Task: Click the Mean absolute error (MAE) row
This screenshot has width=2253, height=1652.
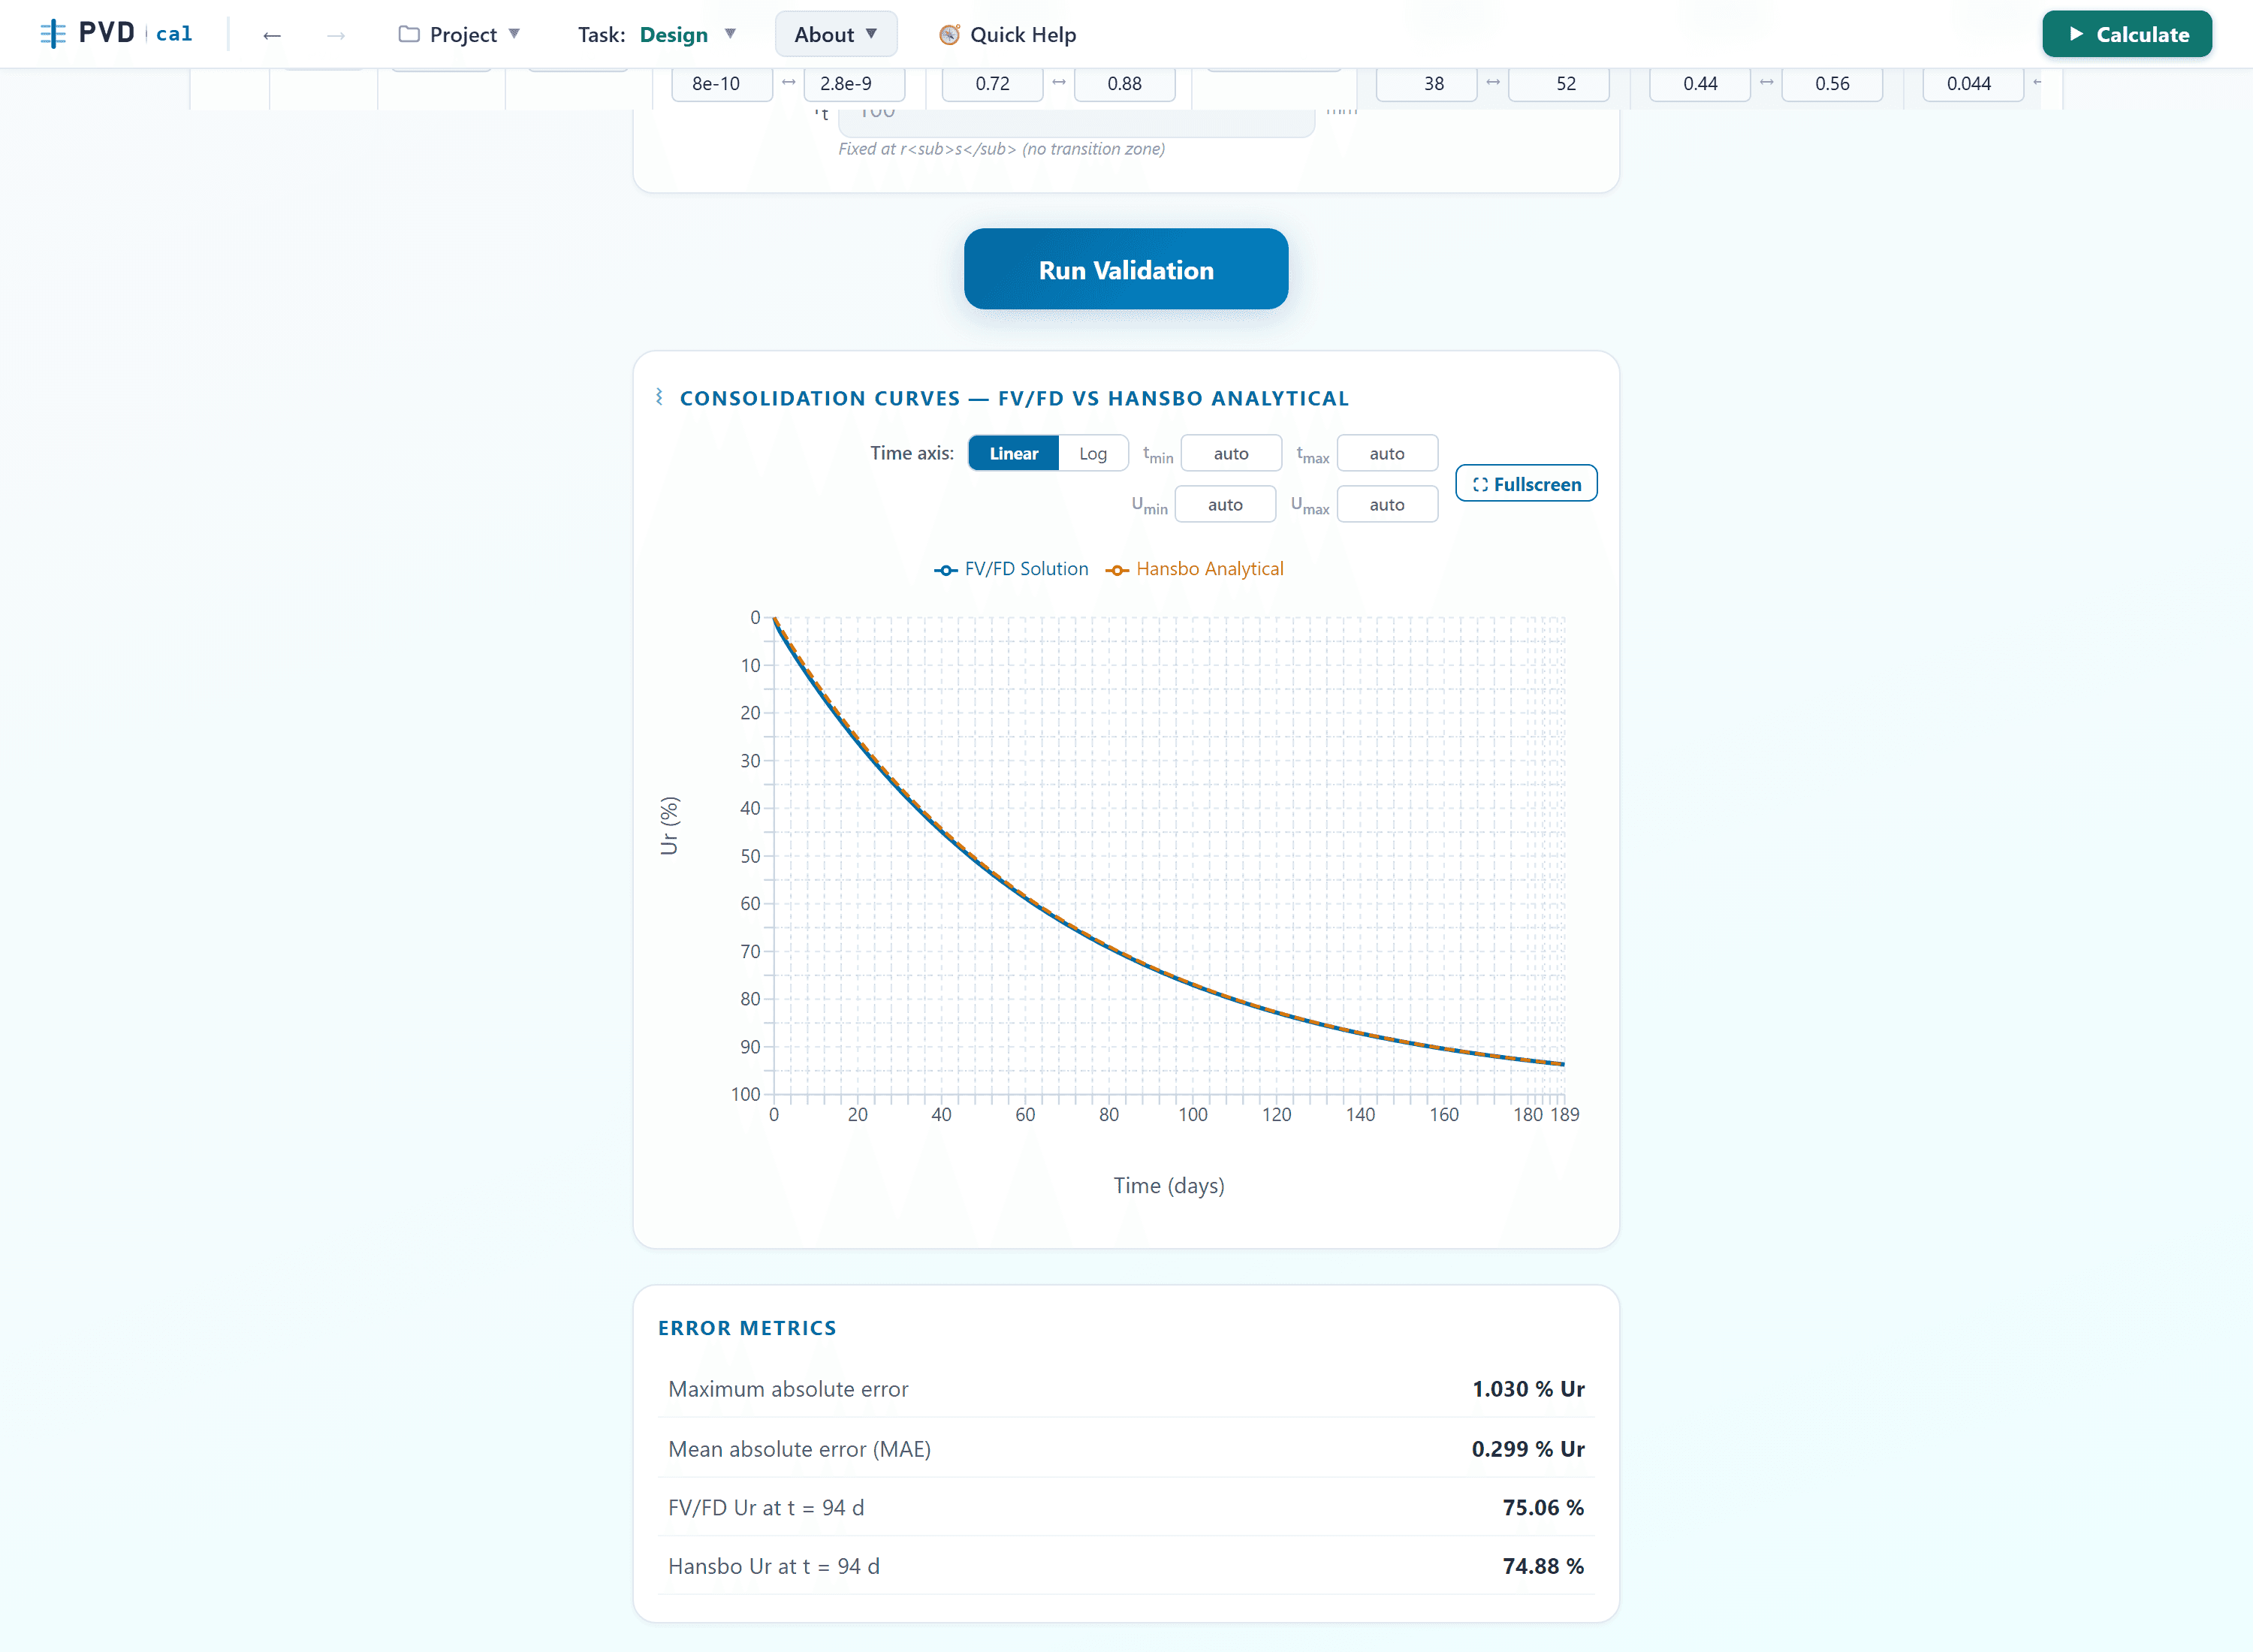Action: [x=1126, y=1448]
